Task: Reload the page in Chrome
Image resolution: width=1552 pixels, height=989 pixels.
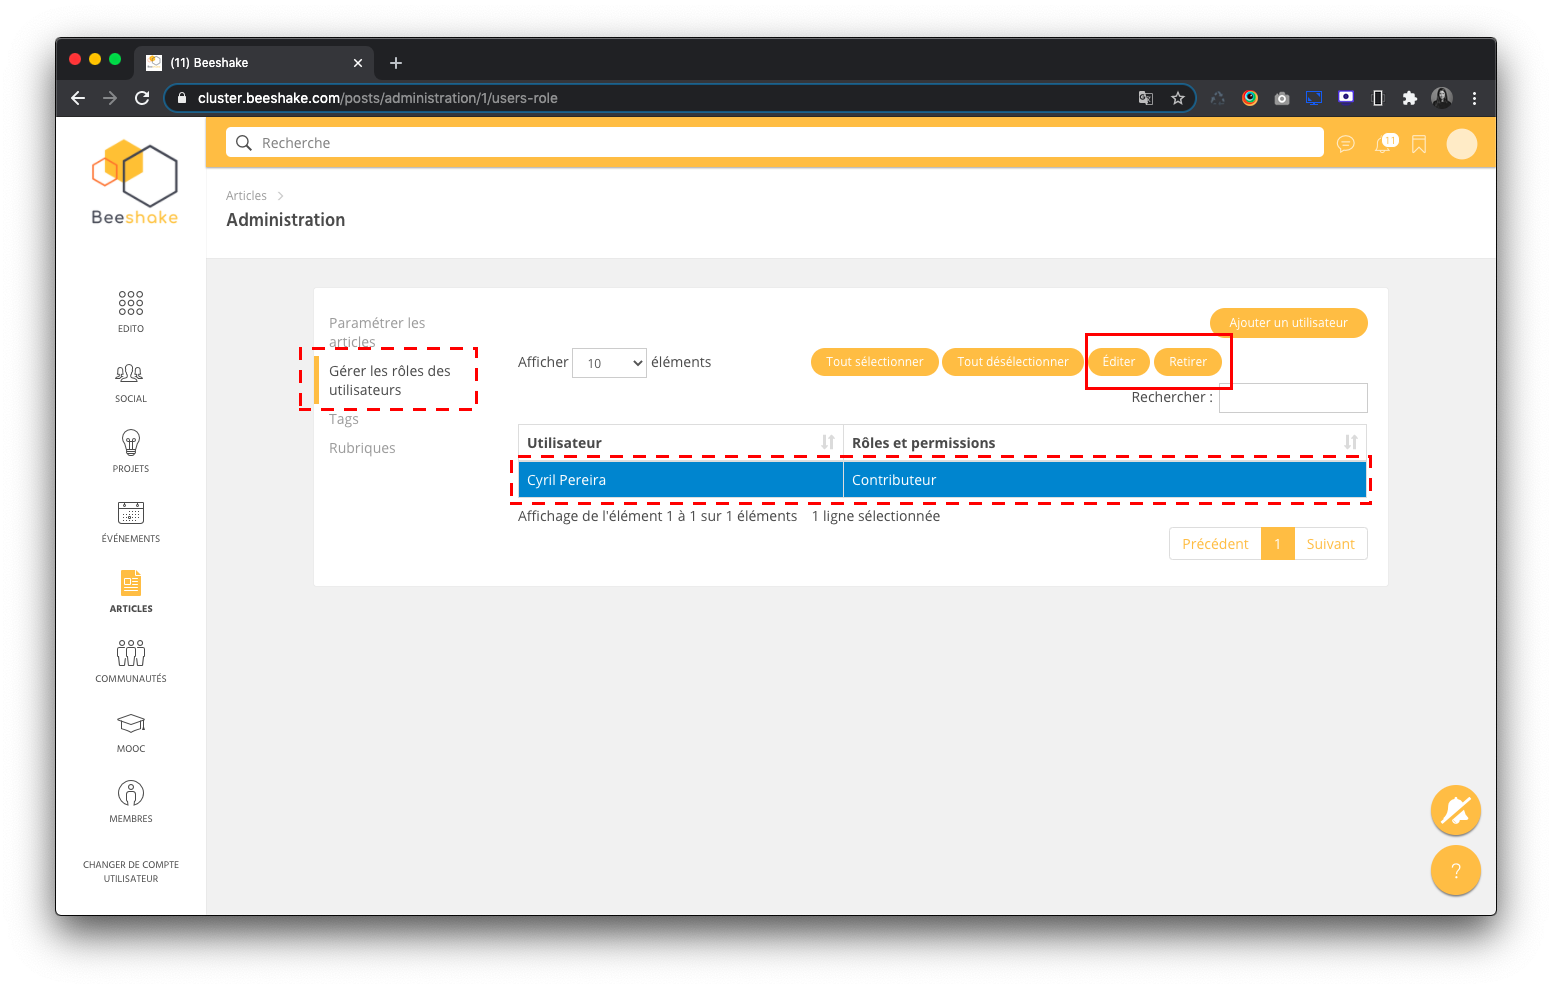Action: coord(142,98)
